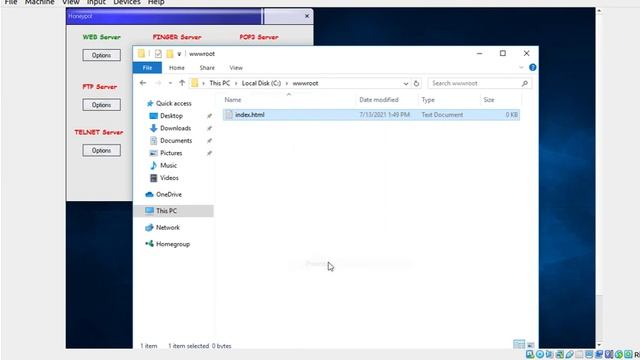Select Homegroup in the sidebar
Screen dimensions: 640x360
tap(173, 244)
